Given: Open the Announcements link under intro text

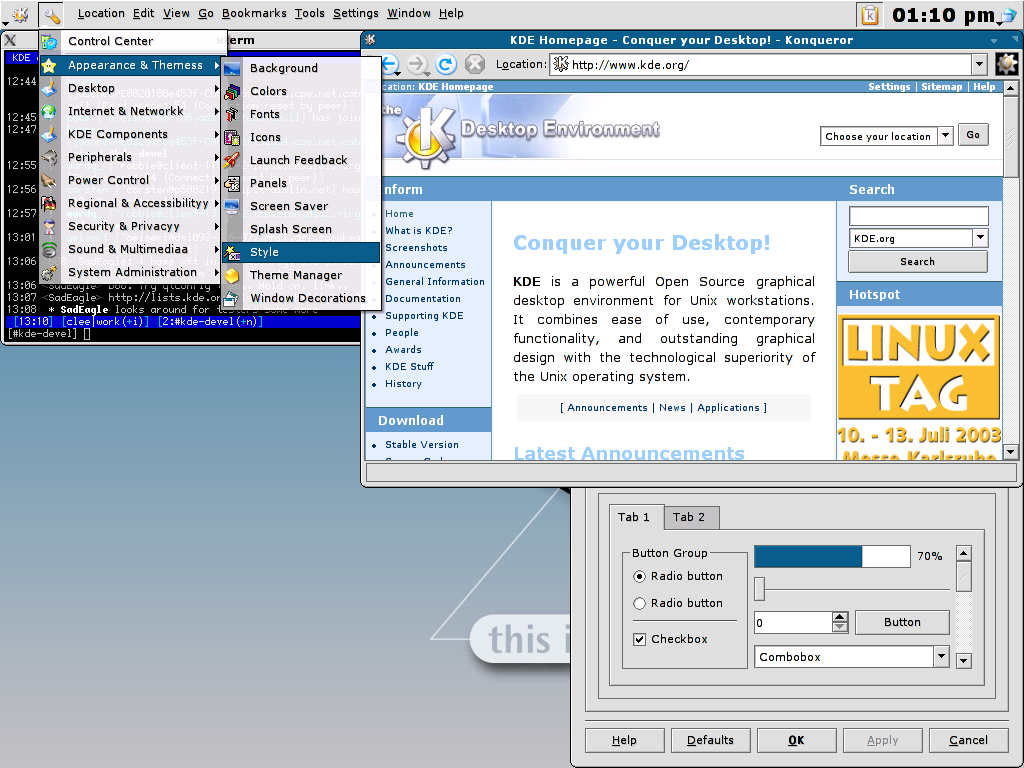Looking at the screenshot, I should (x=607, y=408).
